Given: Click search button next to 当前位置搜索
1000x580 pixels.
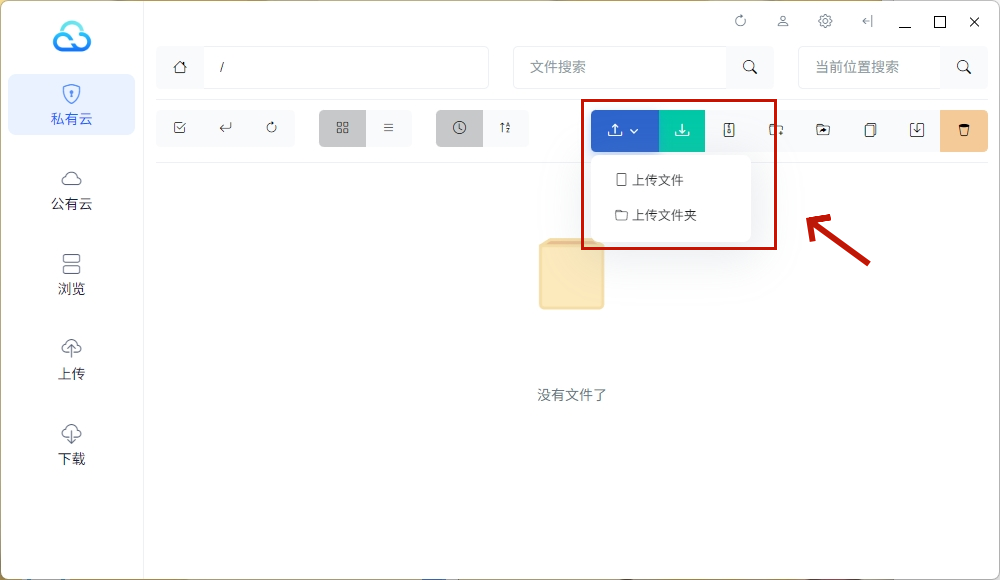Looking at the screenshot, I should [964, 67].
